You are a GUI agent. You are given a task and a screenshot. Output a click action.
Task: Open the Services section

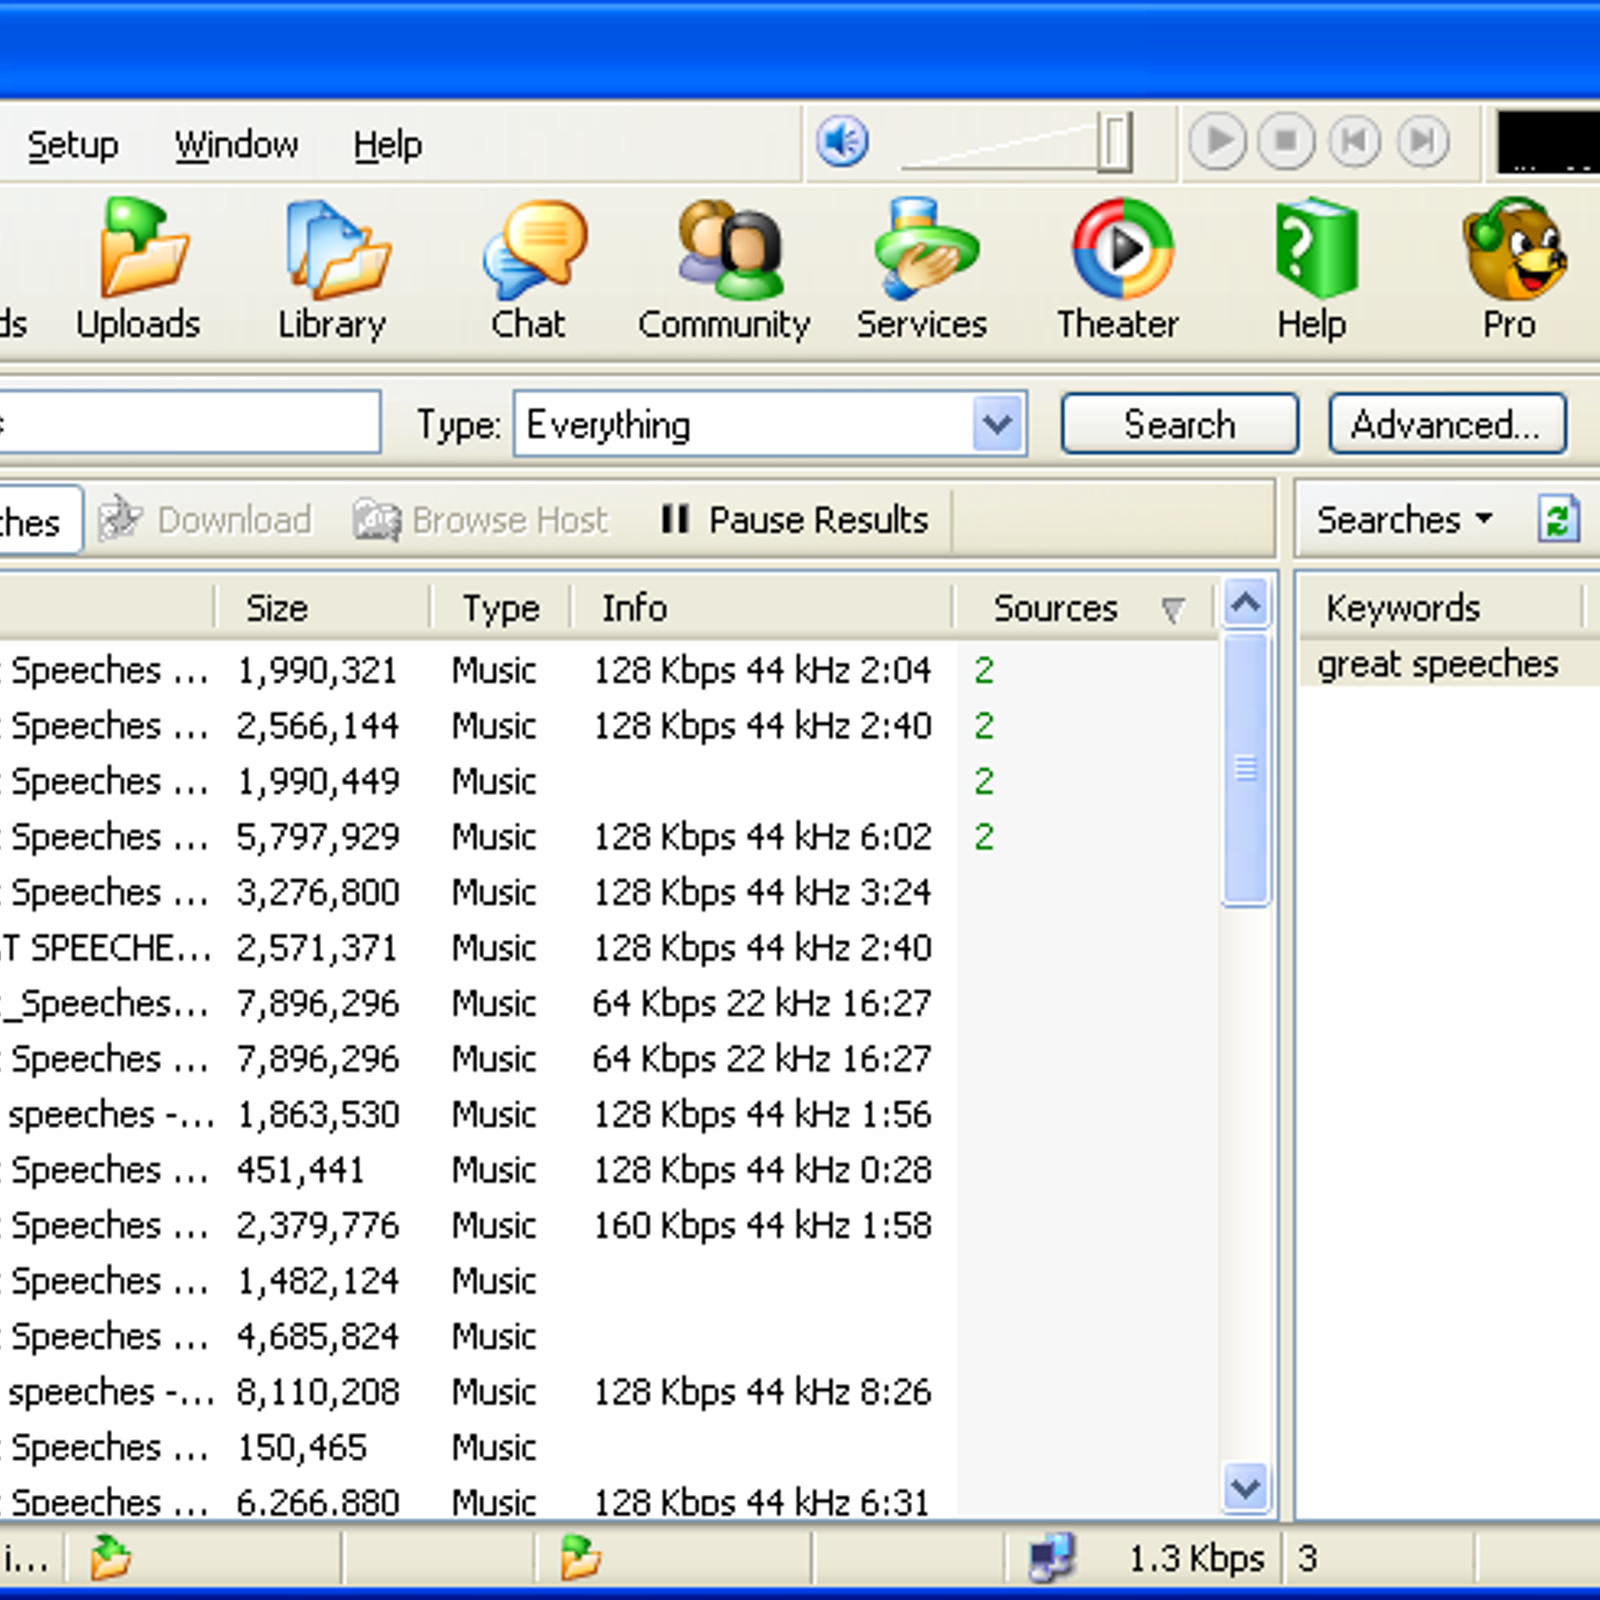pos(922,270)
